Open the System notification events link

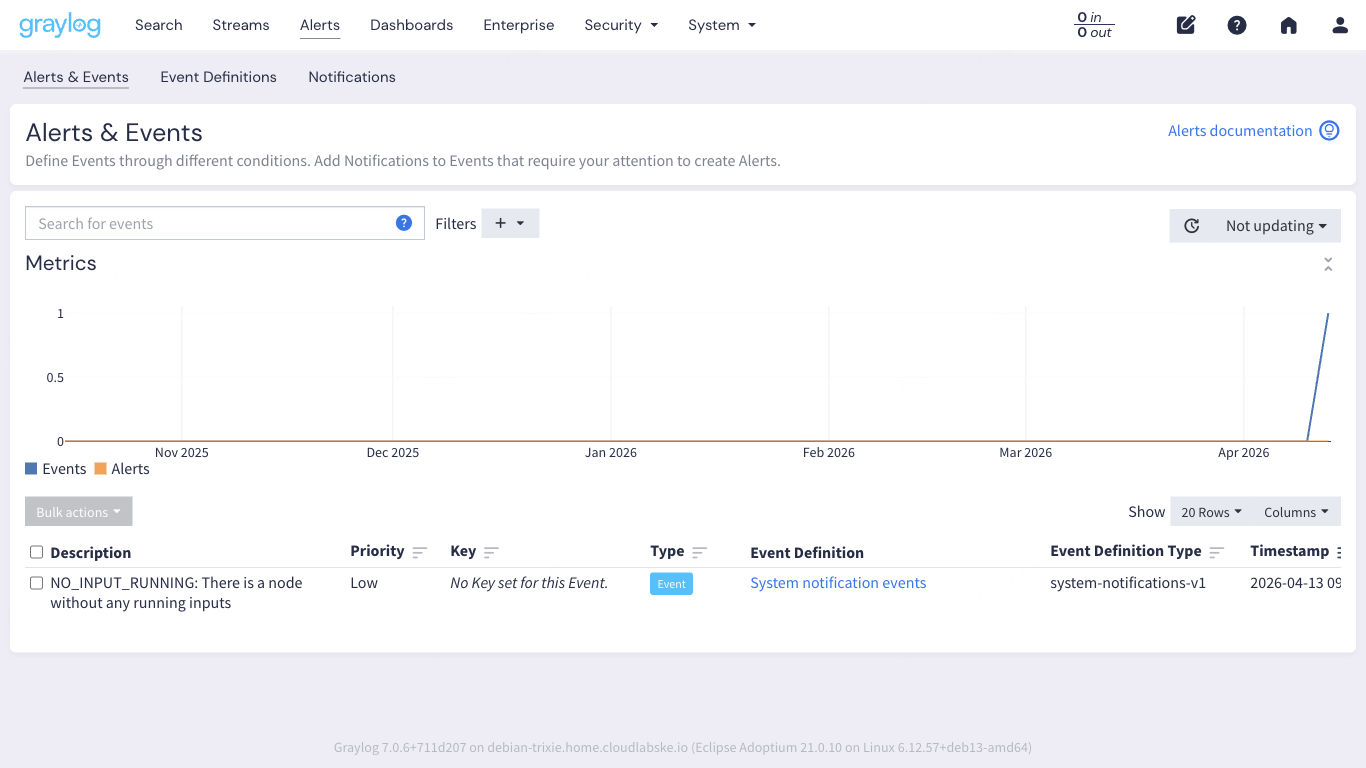coord(838,583)
